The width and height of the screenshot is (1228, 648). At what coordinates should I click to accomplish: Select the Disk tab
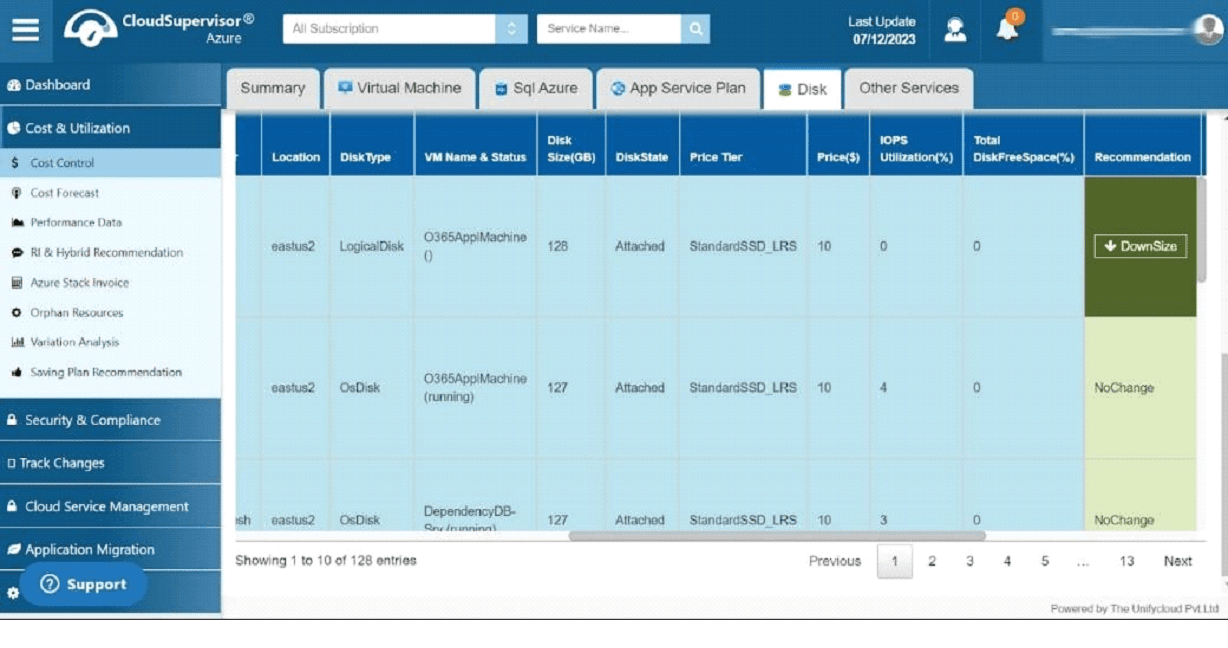pyautogui.click(x=803, y=89)
